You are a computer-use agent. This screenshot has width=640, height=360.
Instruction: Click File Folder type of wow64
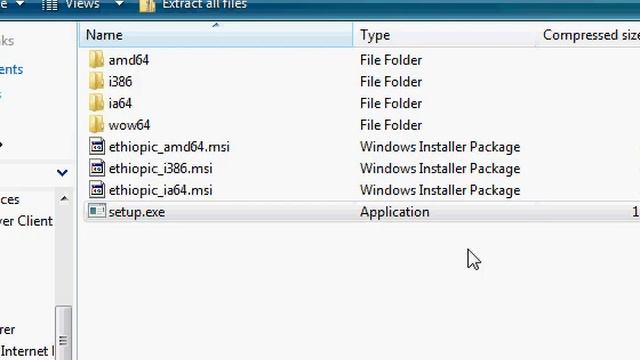pyautogui.click(x=391, y=125)
